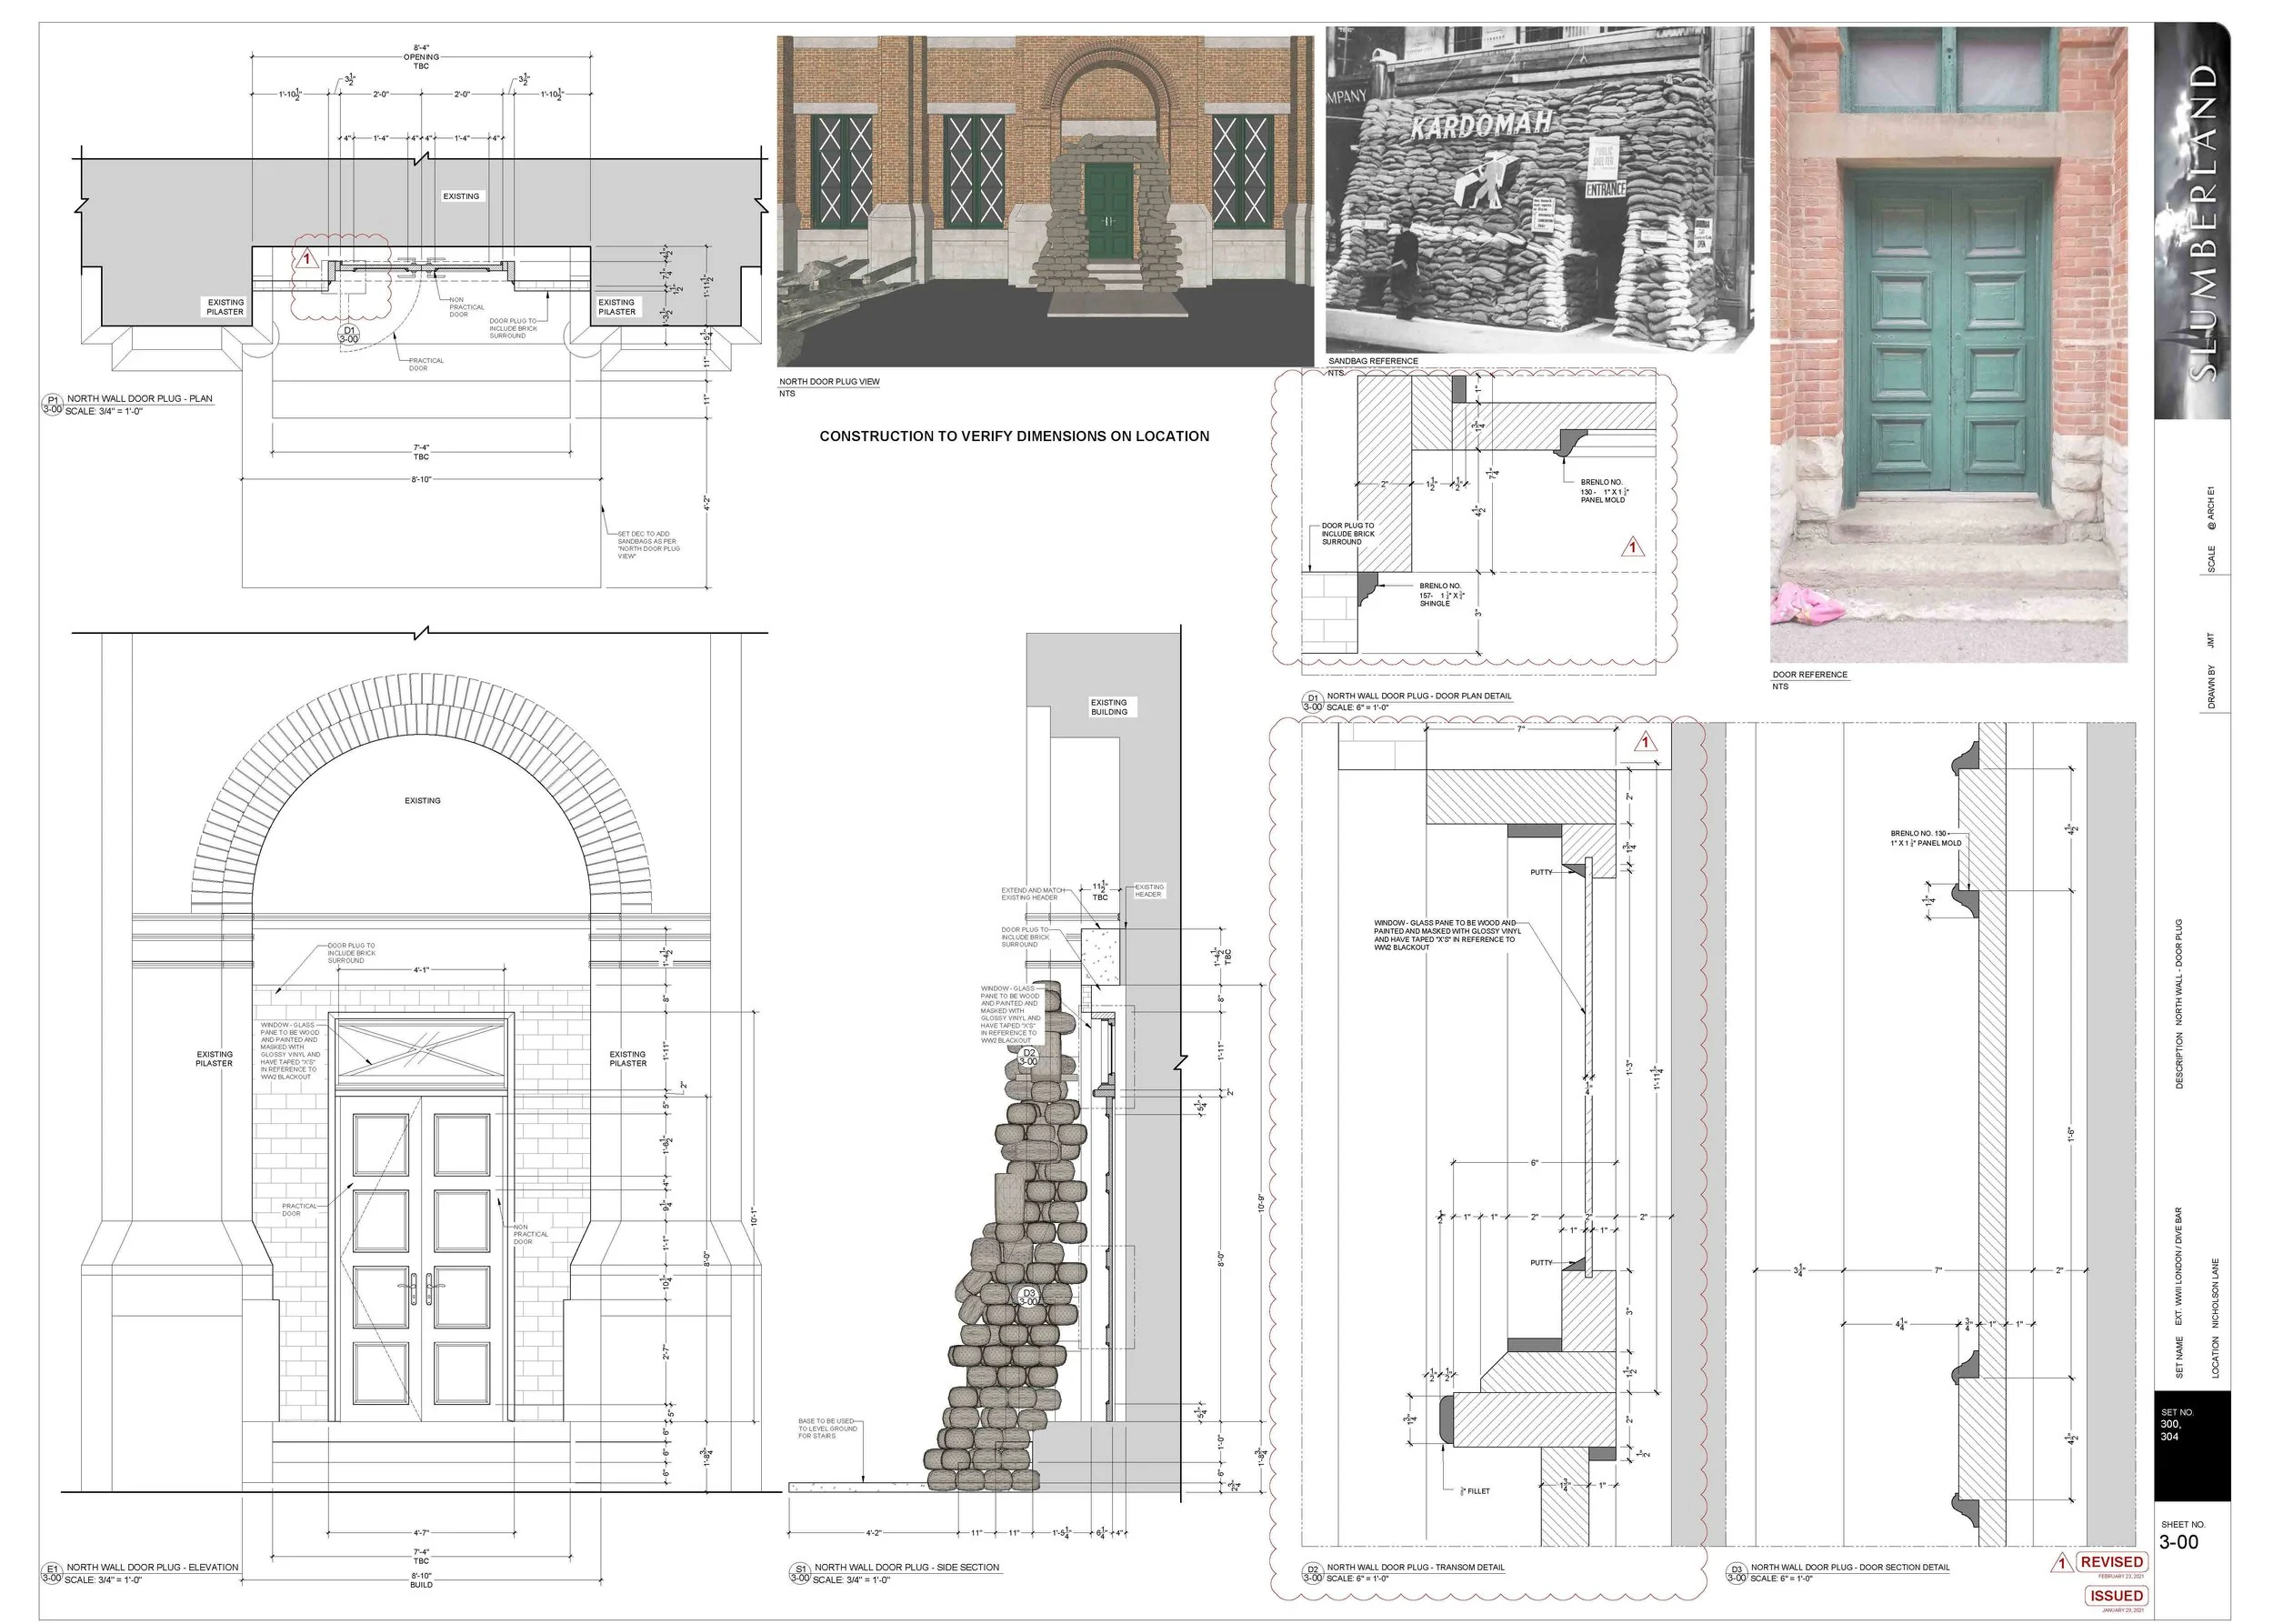This screenshot has width=2273, height=1624.
Task: Click revision triangle in door plan detail
Action: point(1632,548)
